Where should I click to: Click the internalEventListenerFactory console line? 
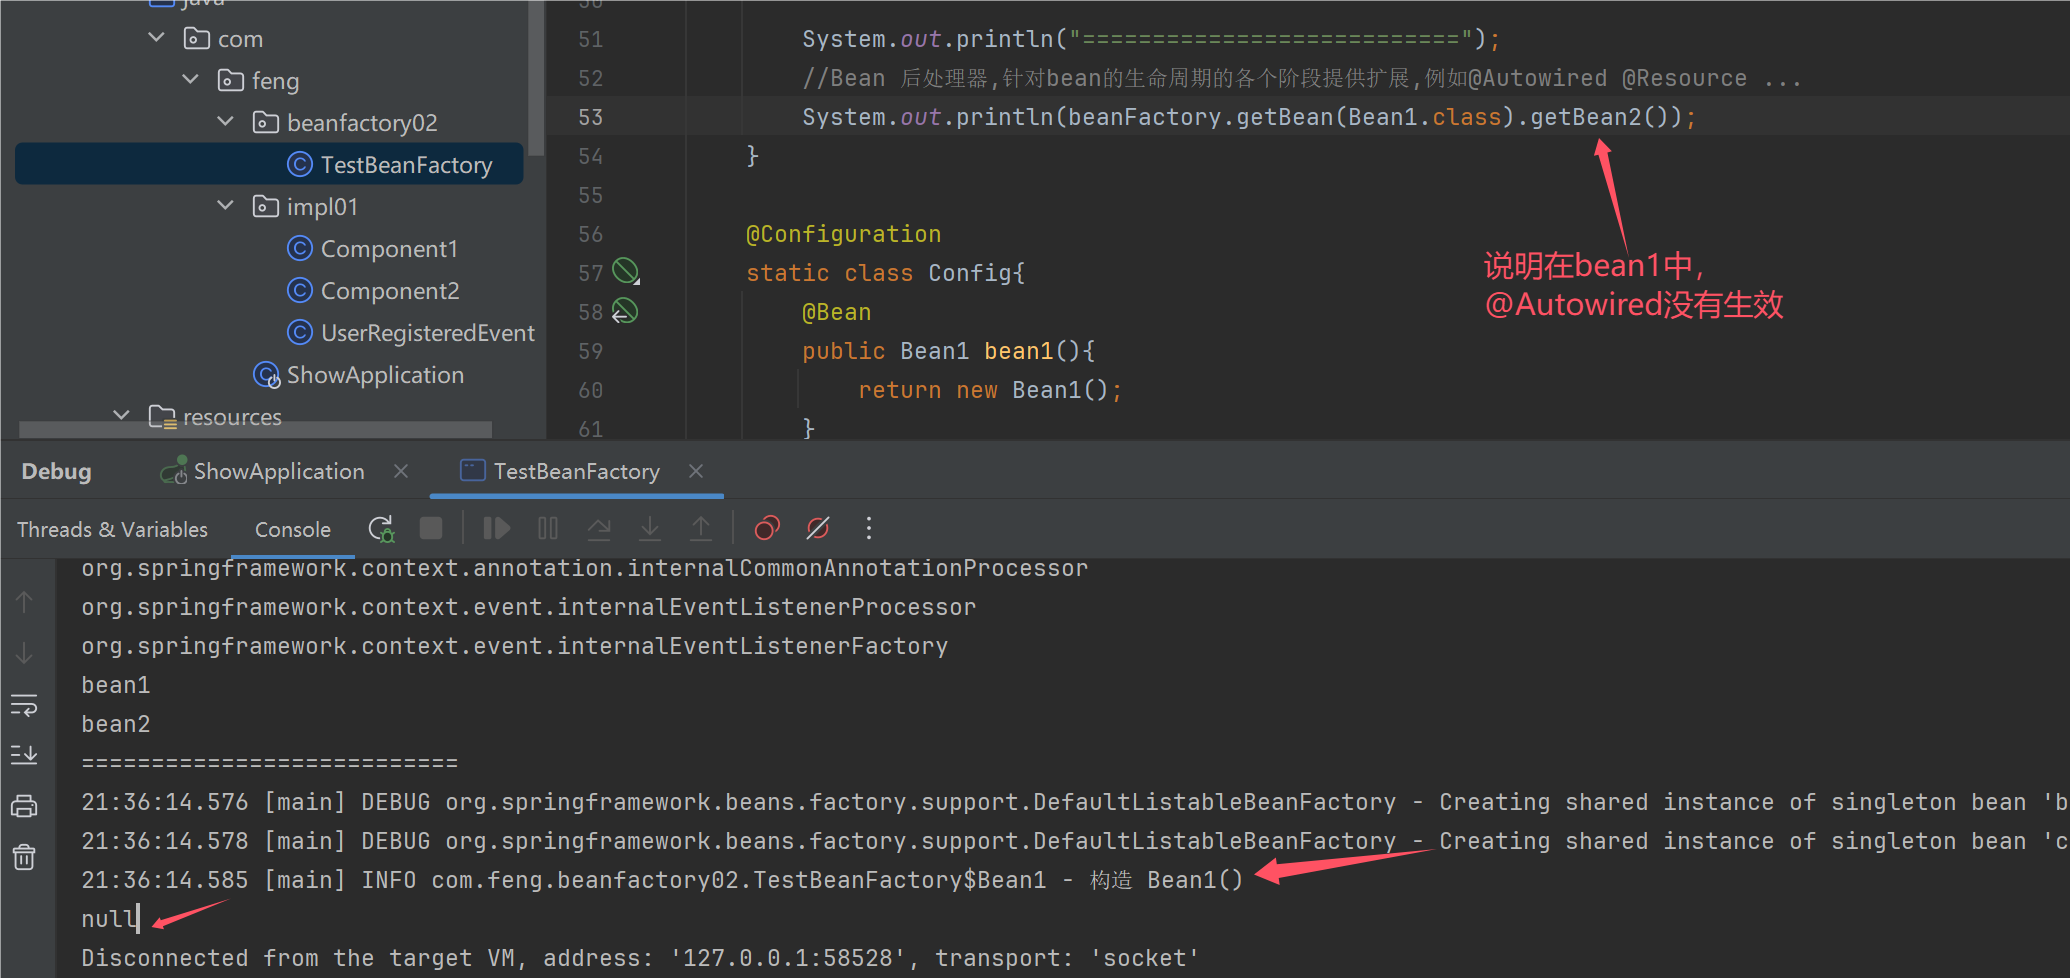[514, 646]
